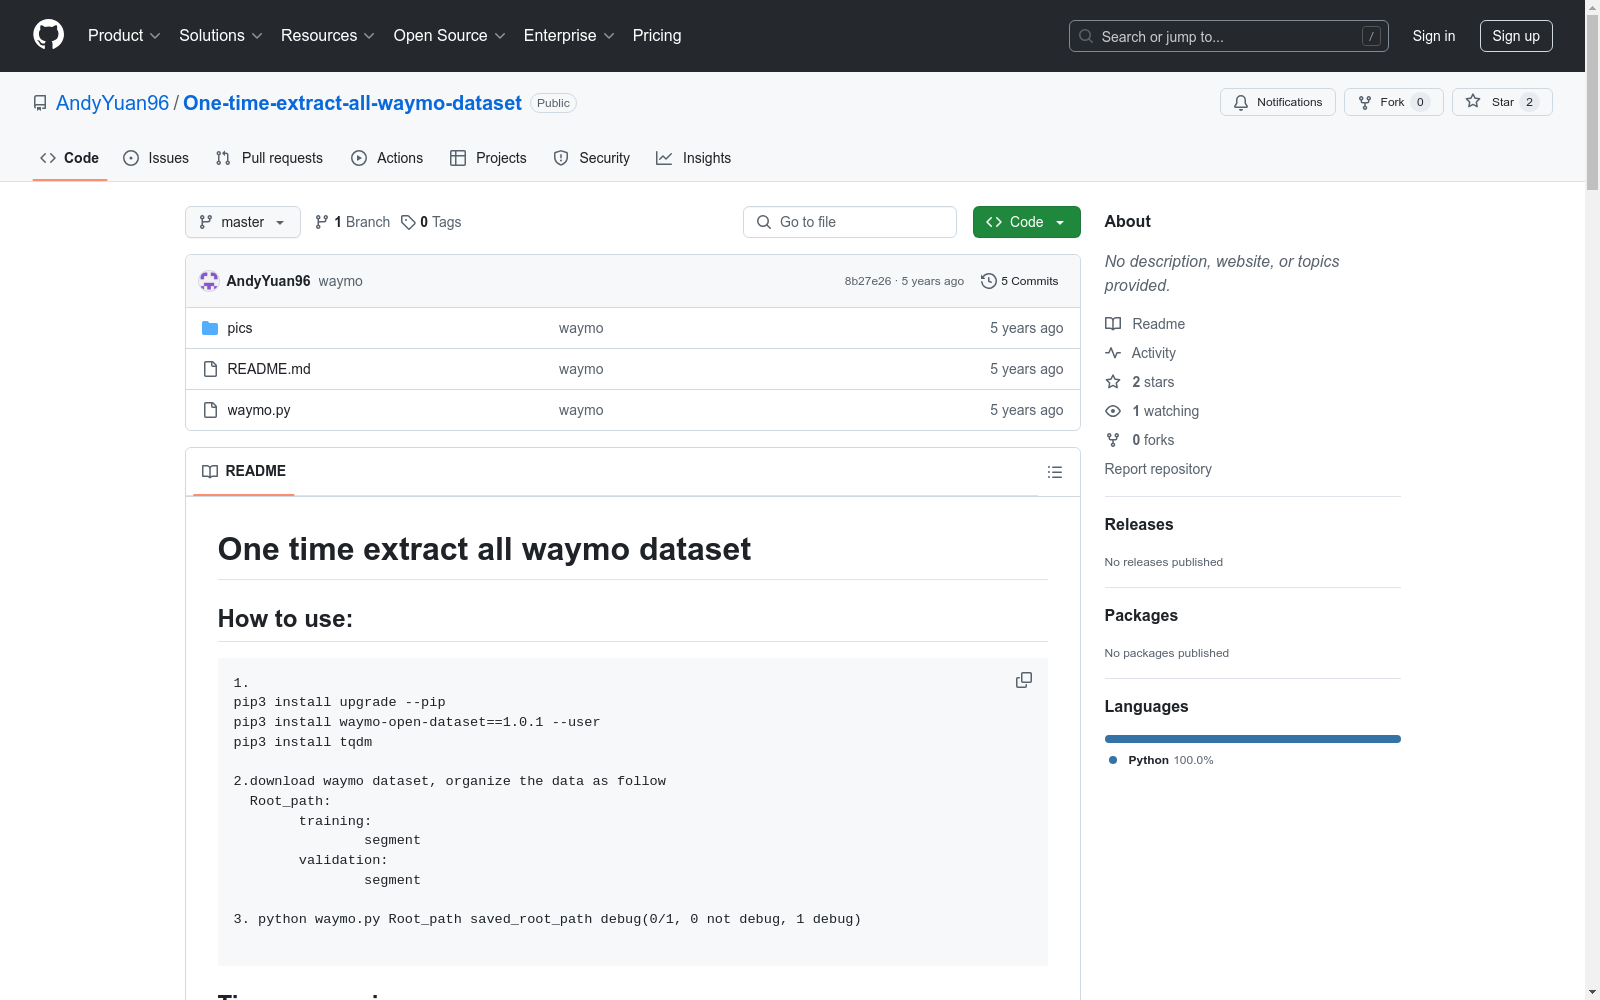The width and height of the screenshot is (1600, 1000).
Task: Click the Fork button
Action: click(1393, 102)
